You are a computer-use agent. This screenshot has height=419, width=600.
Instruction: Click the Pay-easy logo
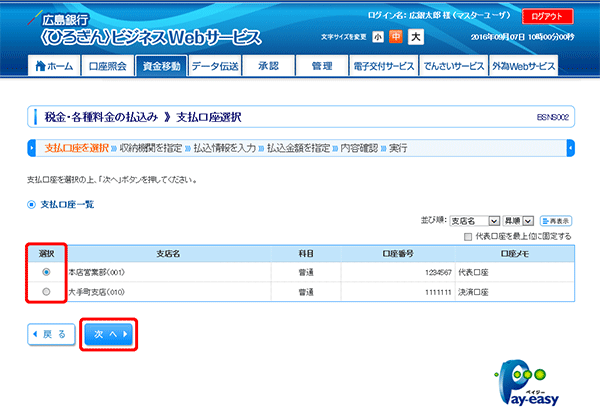pyautogui.click(x=527, y=383)
